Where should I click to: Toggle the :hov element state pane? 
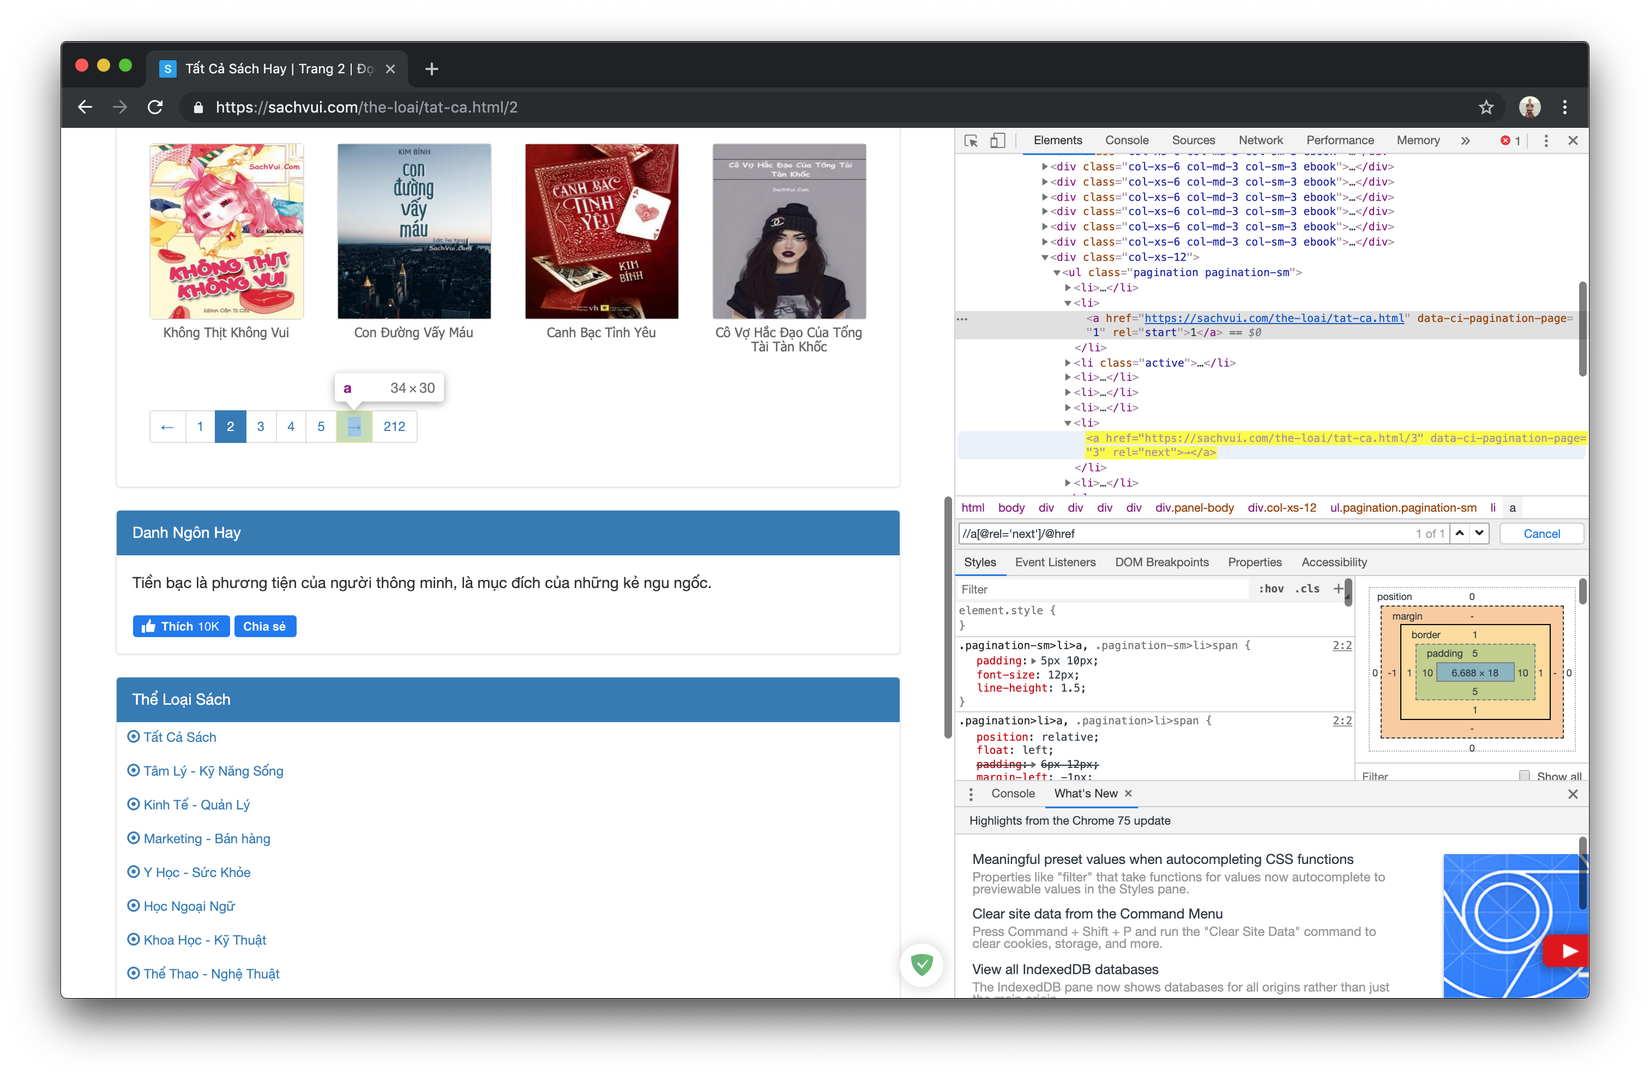tap(1271, 589)
